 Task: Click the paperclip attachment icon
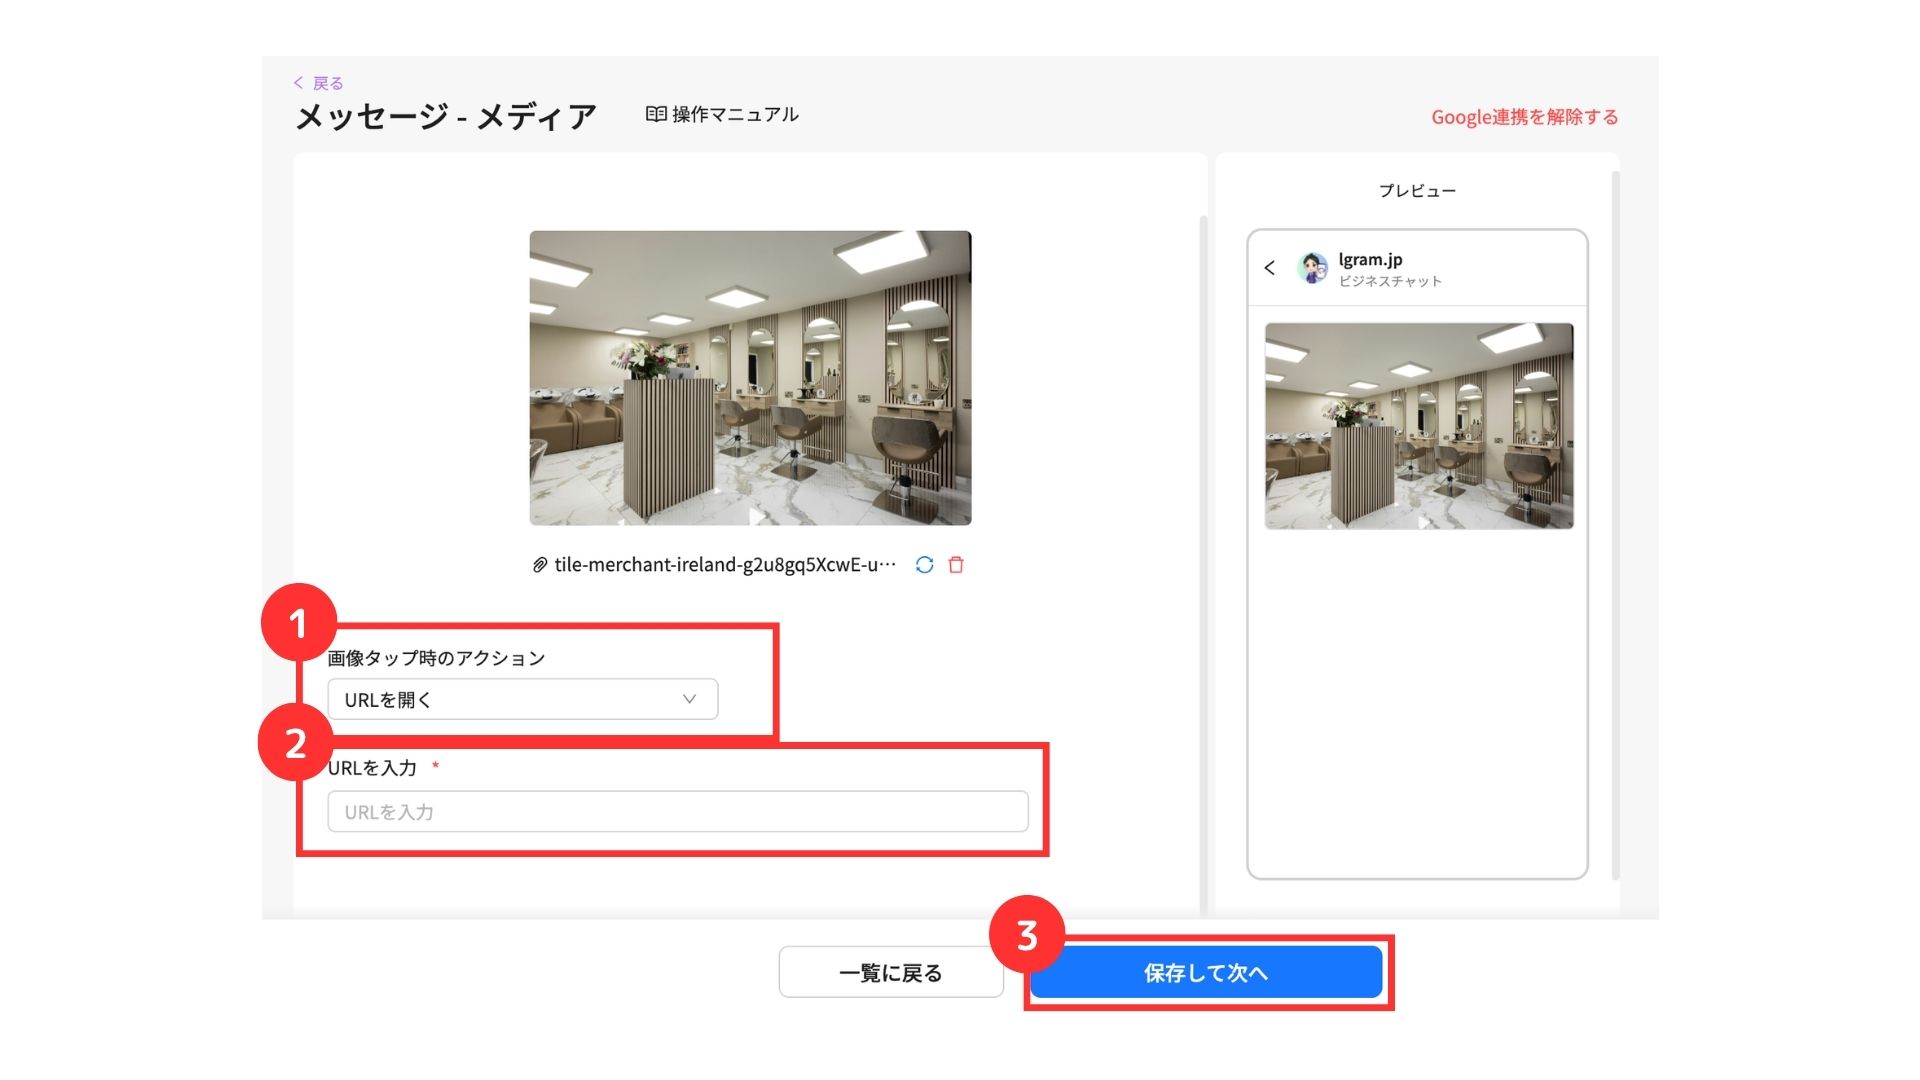click(x=539, y=565)
